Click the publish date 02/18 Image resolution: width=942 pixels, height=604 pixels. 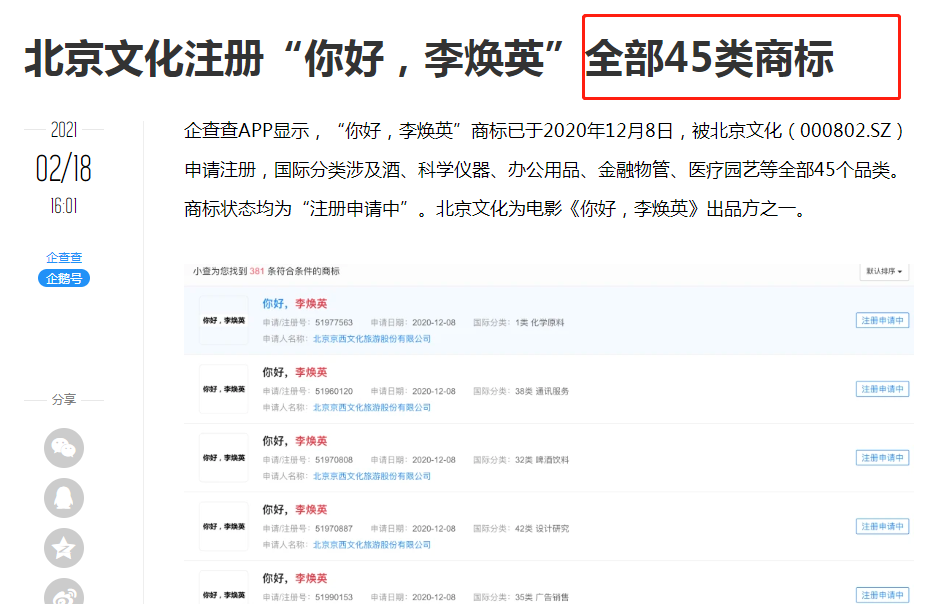tap(62, 168)
